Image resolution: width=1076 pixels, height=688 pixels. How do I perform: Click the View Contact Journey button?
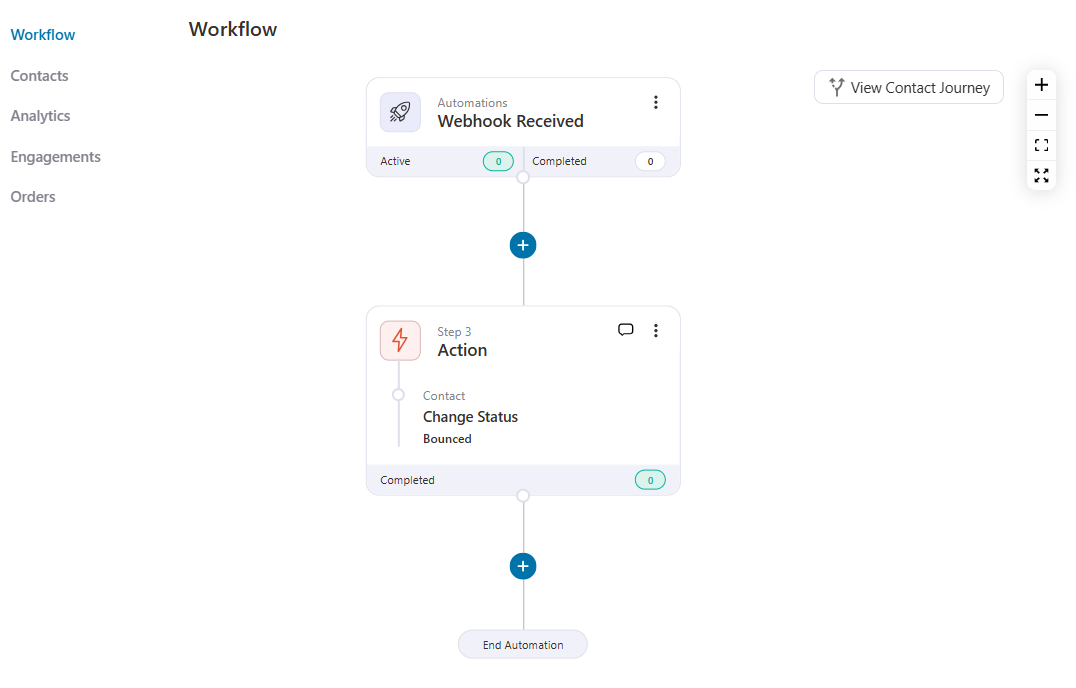[x=909, y=87]
